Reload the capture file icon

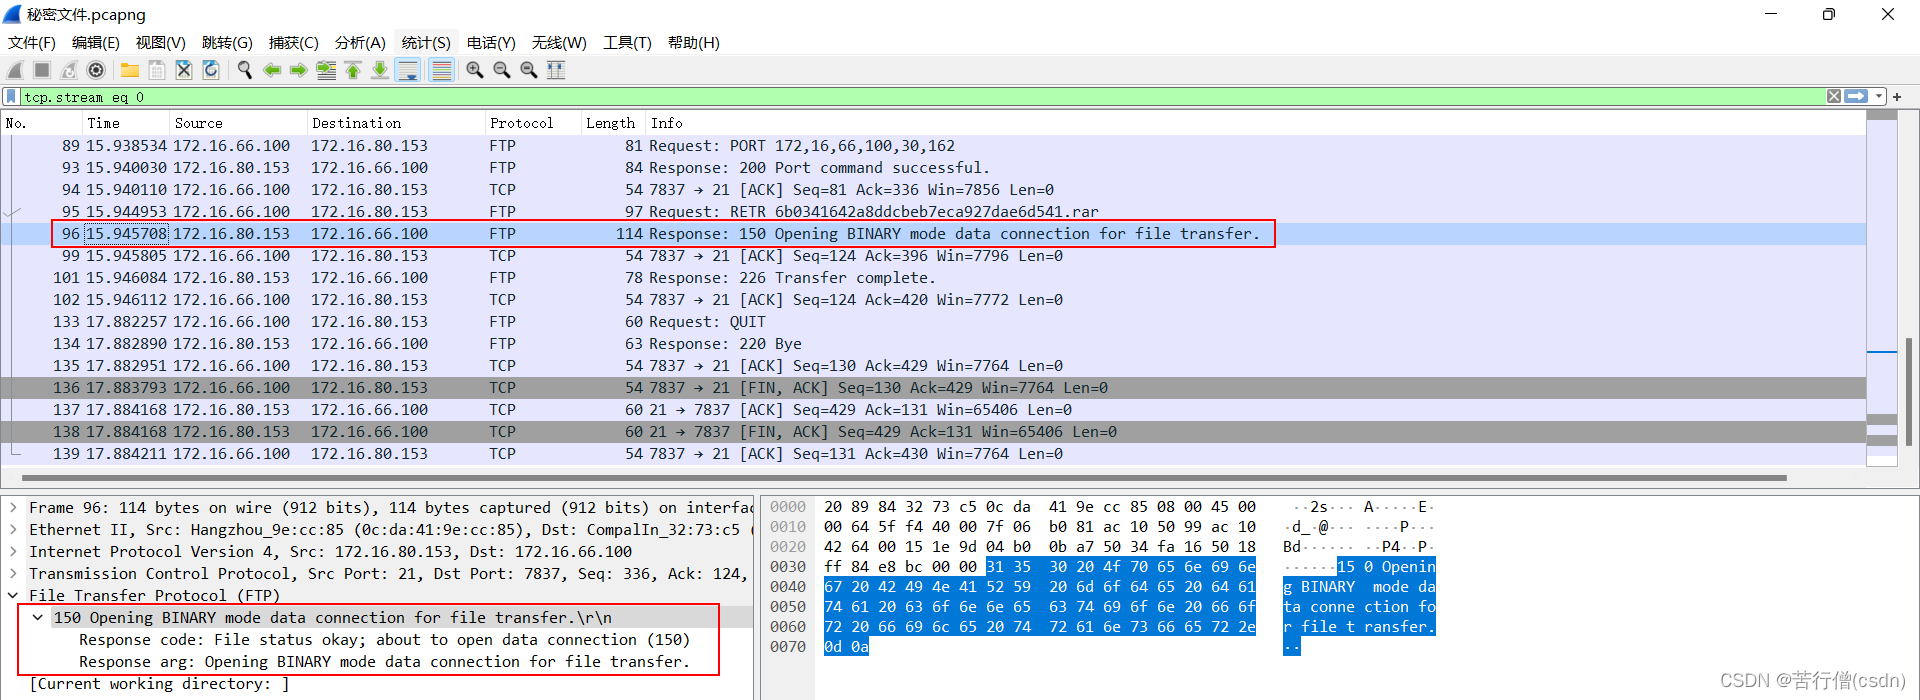click(x=211, y=70)
